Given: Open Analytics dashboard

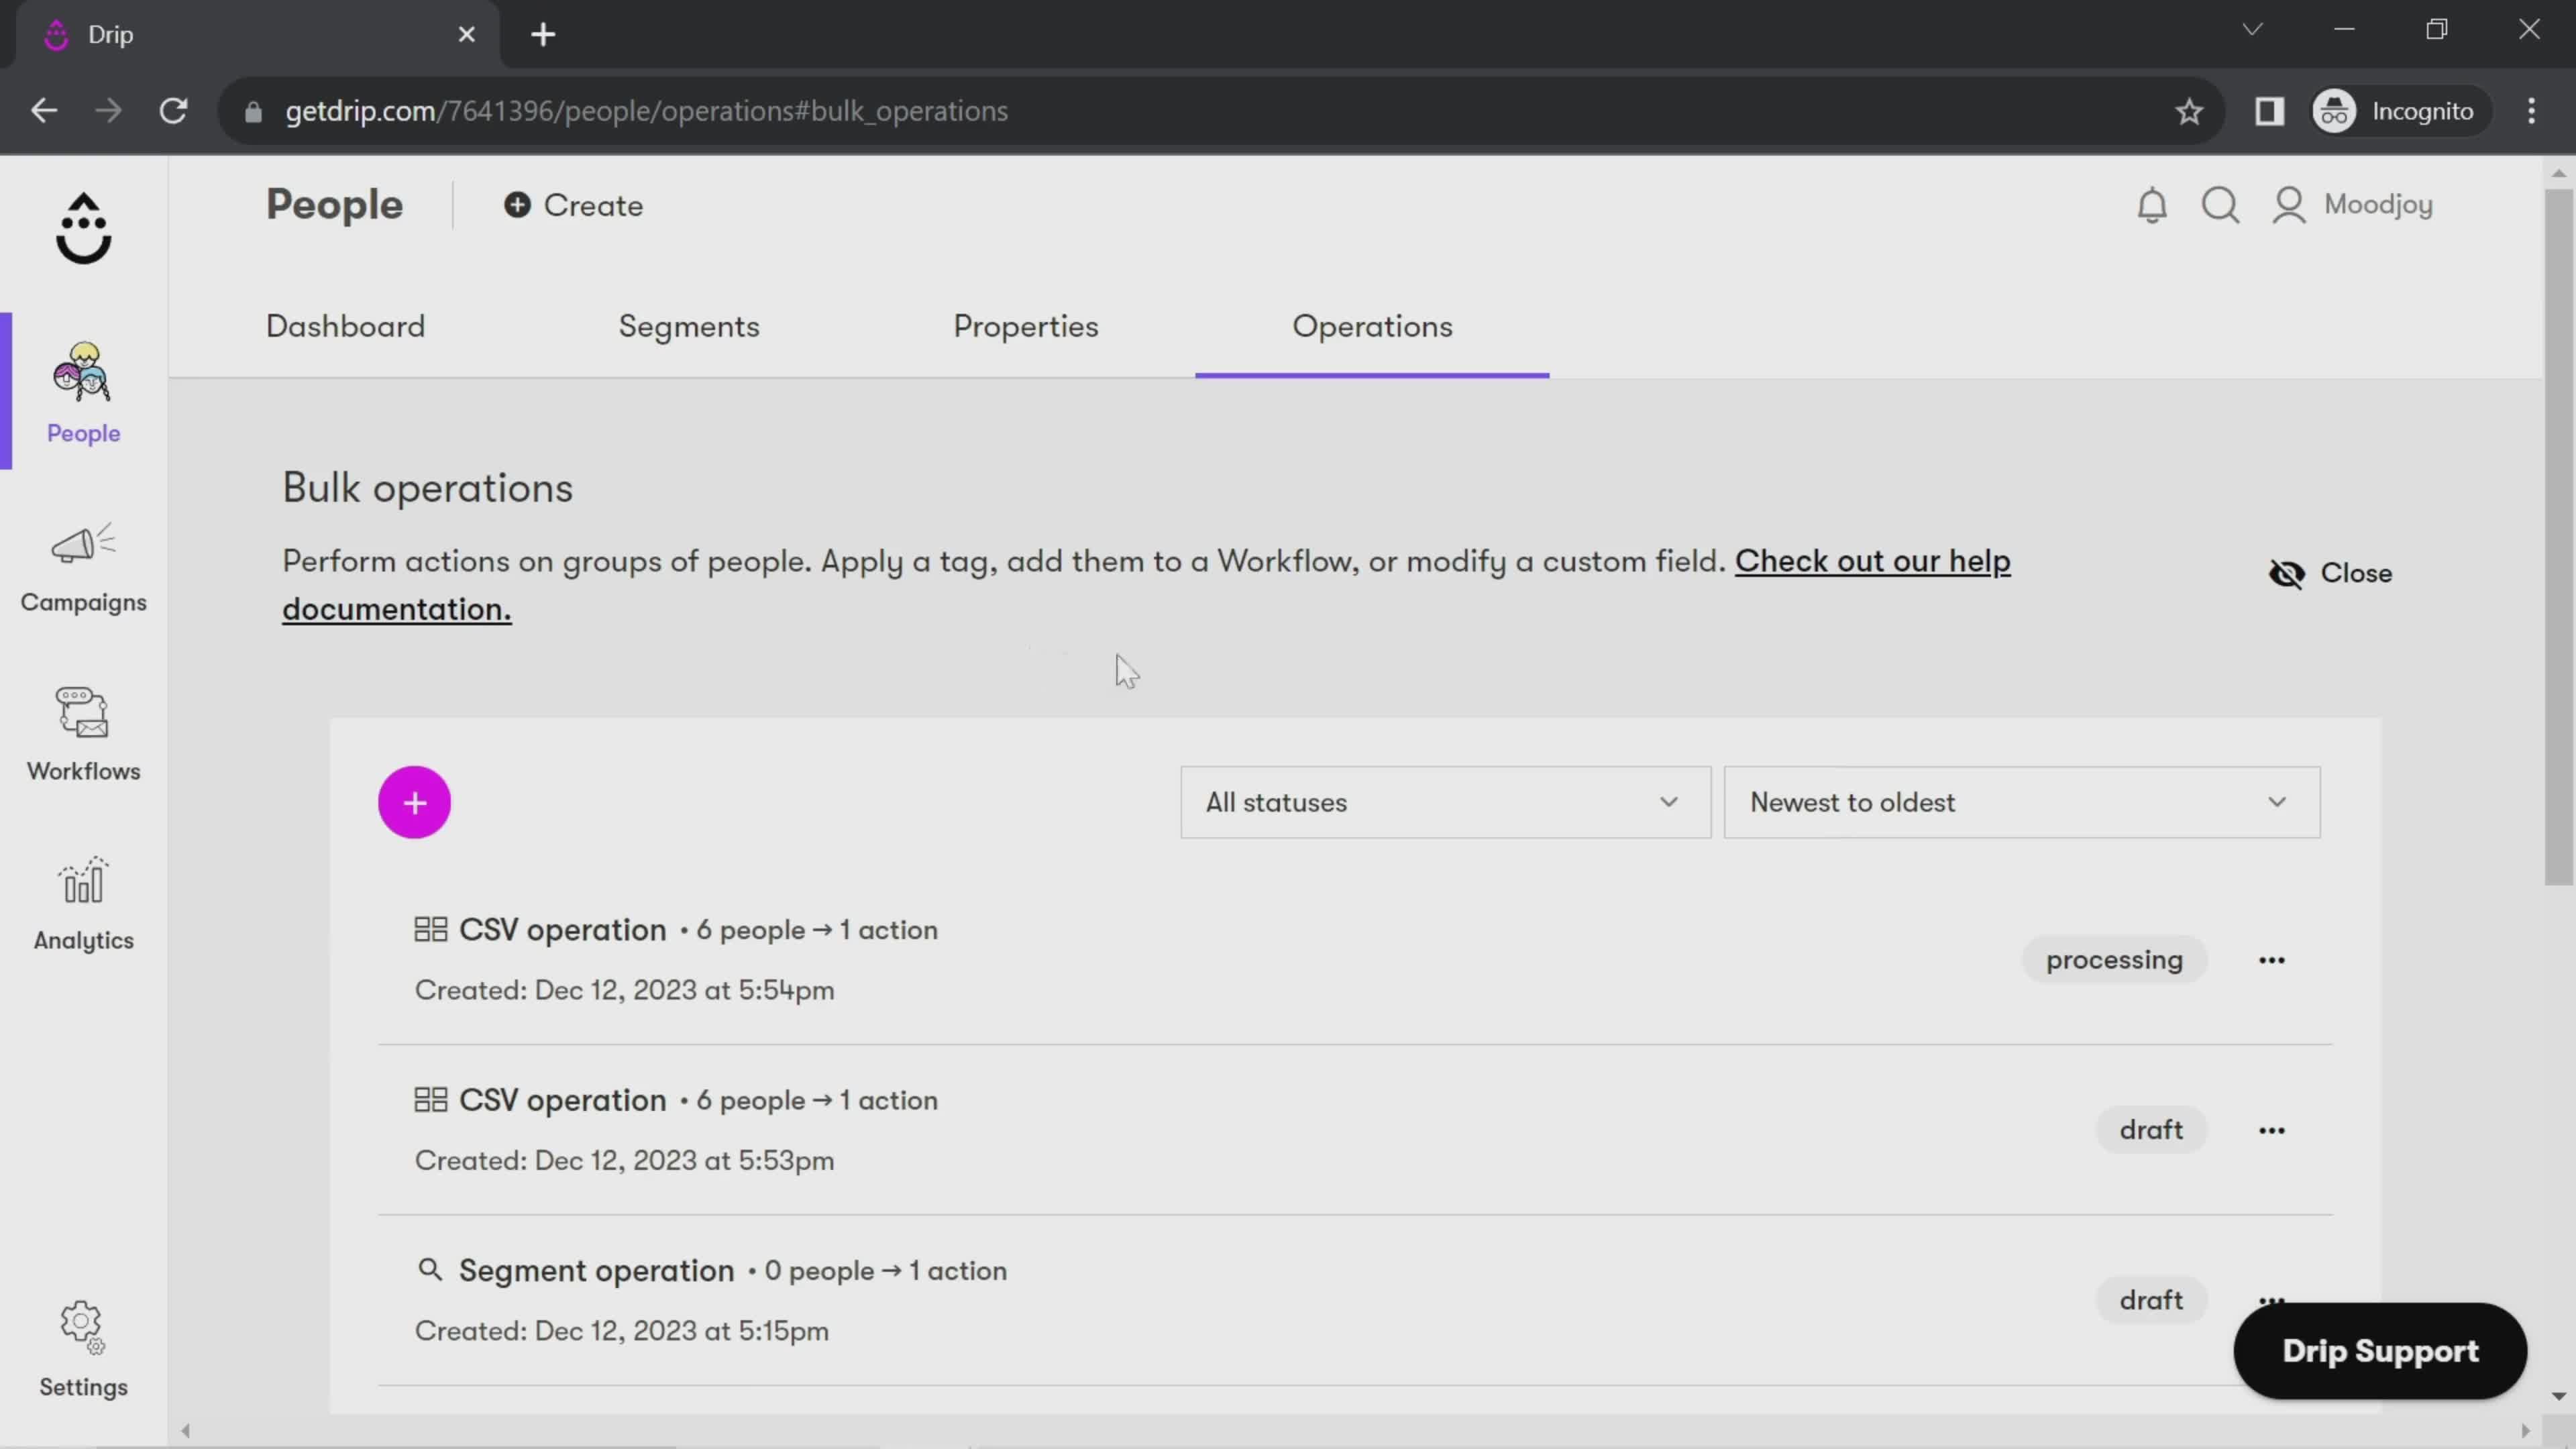Looking at the screenshot, I should click(83, 904).
